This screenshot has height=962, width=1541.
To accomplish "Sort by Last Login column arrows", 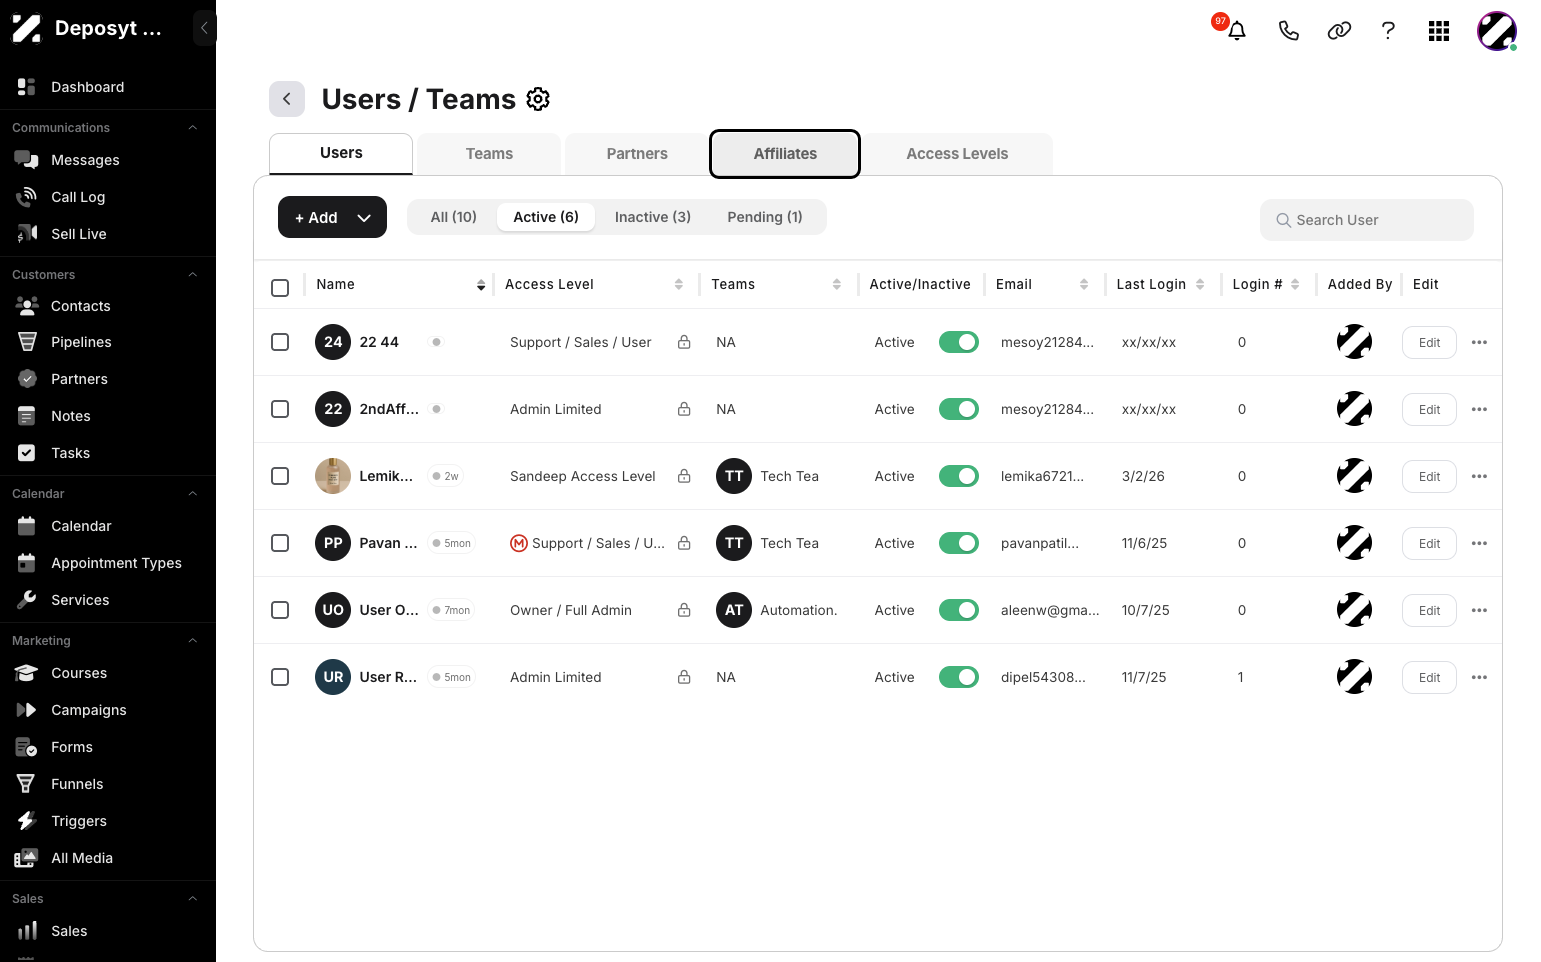I will pos(1200,285).
